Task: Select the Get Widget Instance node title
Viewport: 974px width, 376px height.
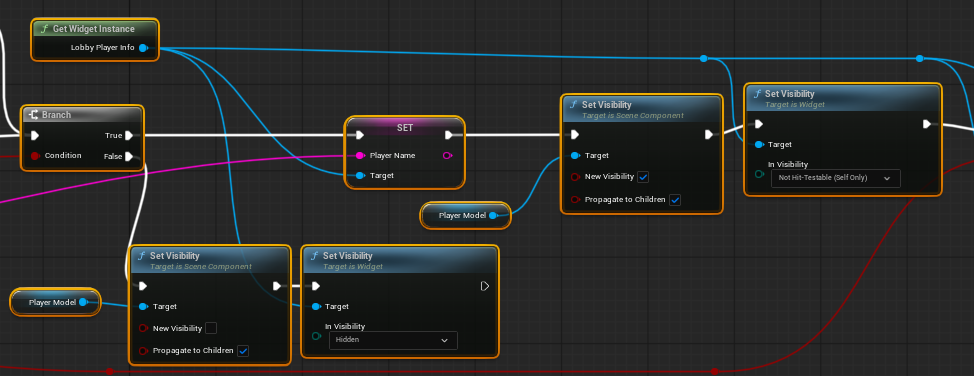Action: click(x=94, y=29)
